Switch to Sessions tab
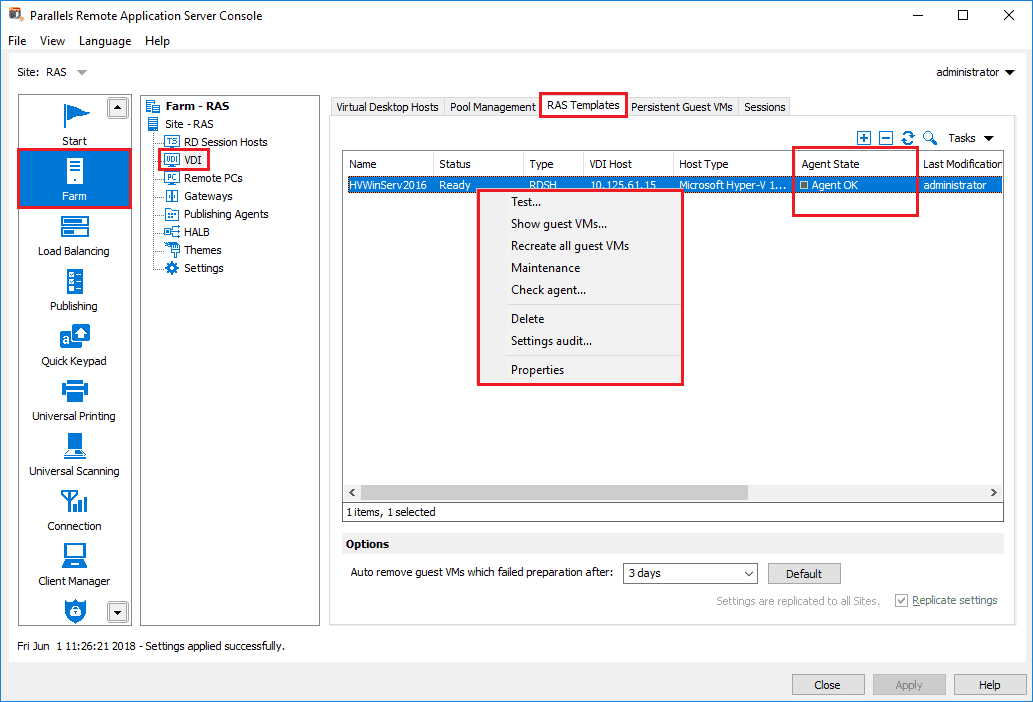The width and height of the screenshot is (1033, 702). click(764, 107)
